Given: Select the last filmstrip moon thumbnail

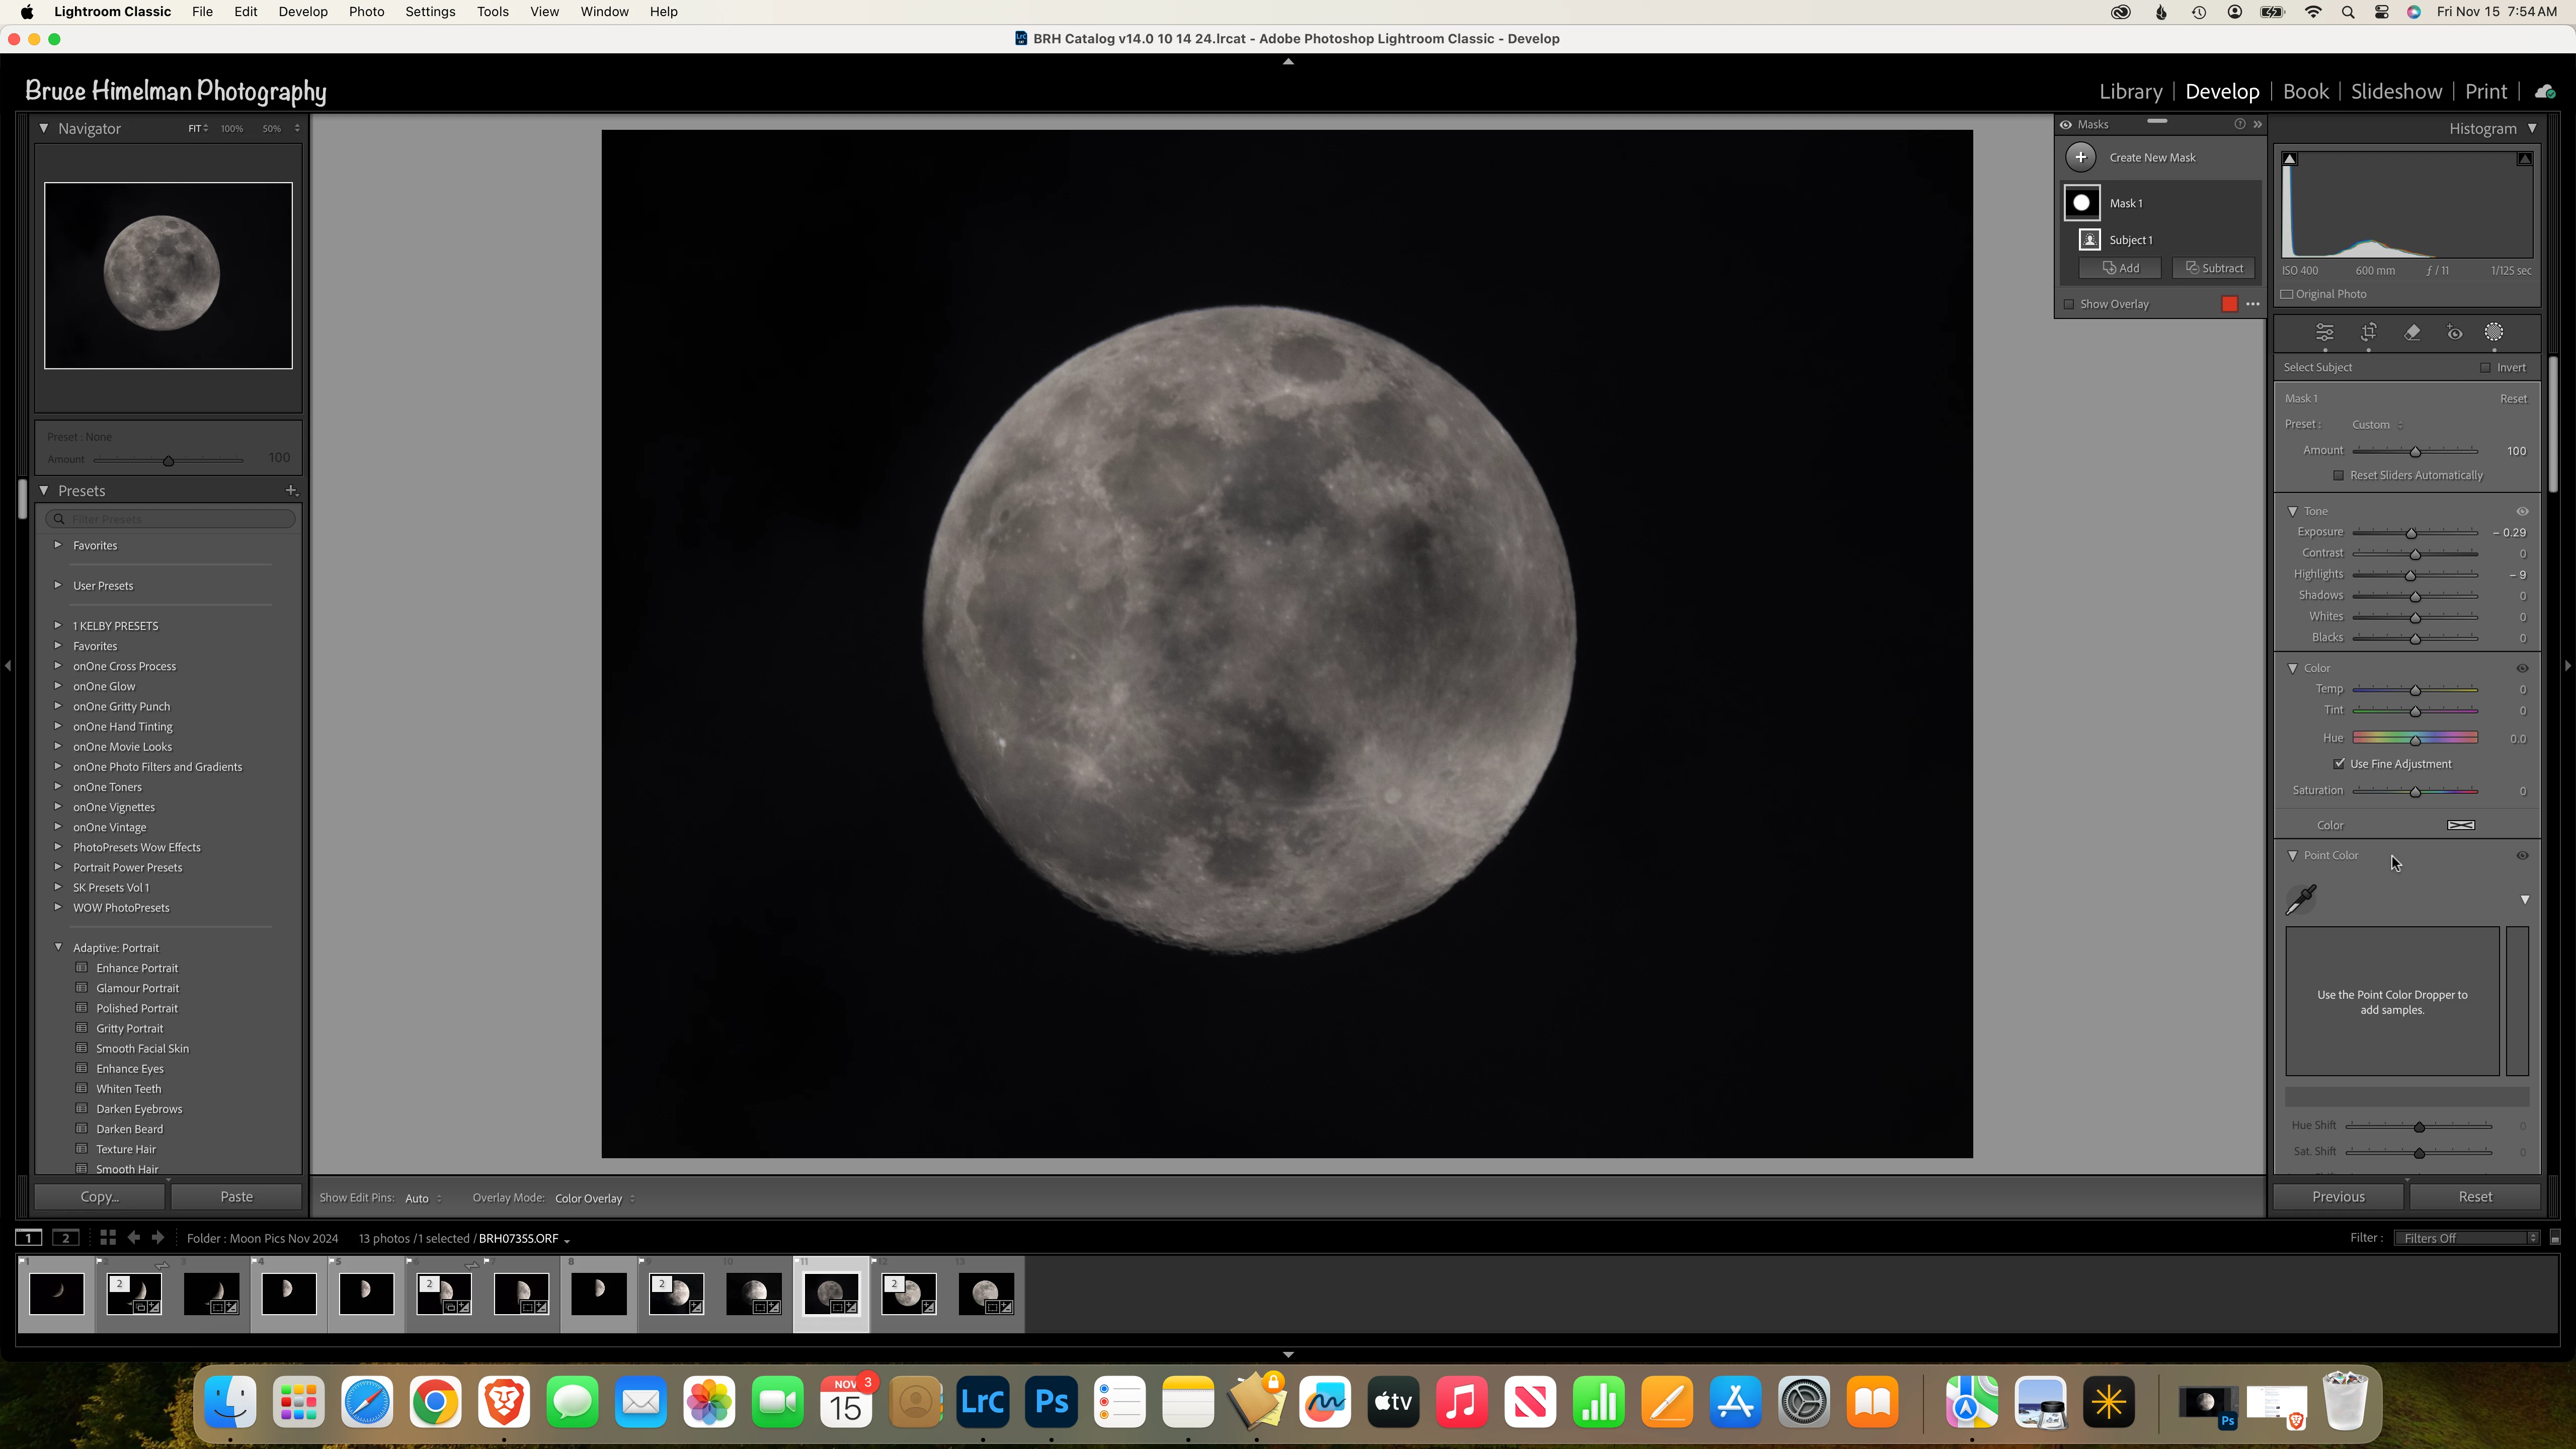Looking at the screenshot, I should tap(986, 1293).
